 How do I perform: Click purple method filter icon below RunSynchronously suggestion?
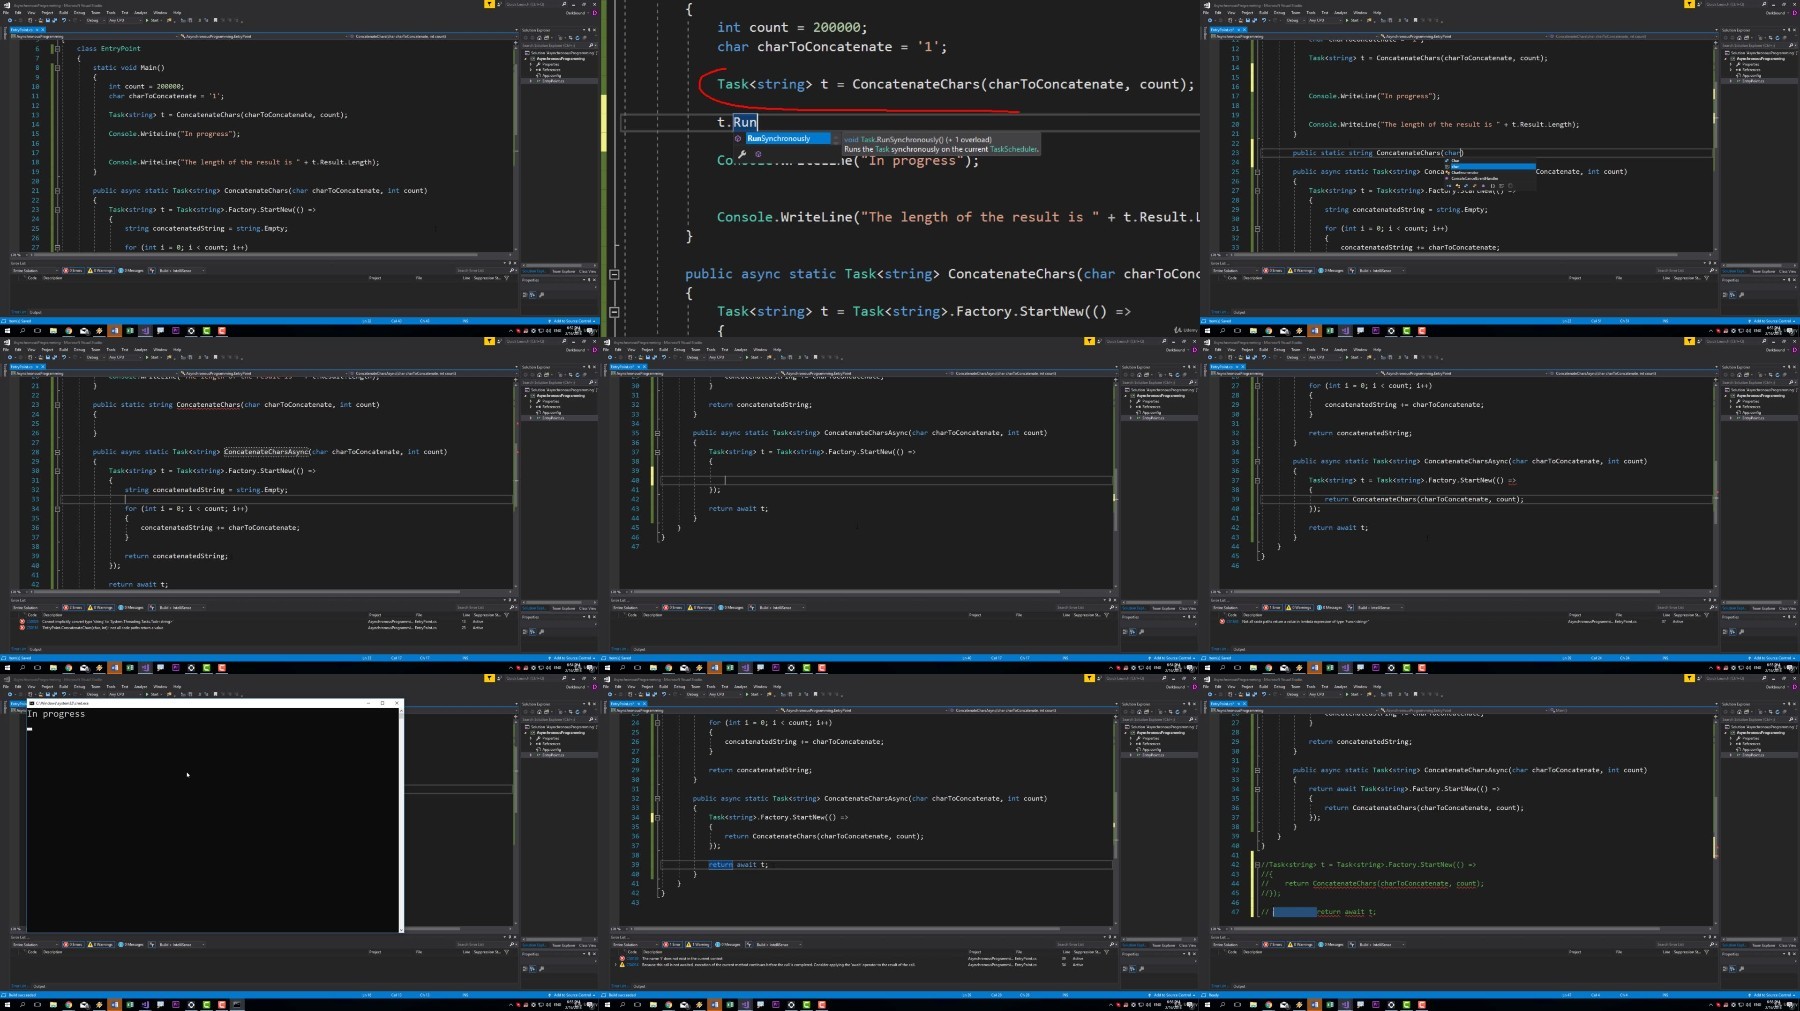click(x=757, y=154)
